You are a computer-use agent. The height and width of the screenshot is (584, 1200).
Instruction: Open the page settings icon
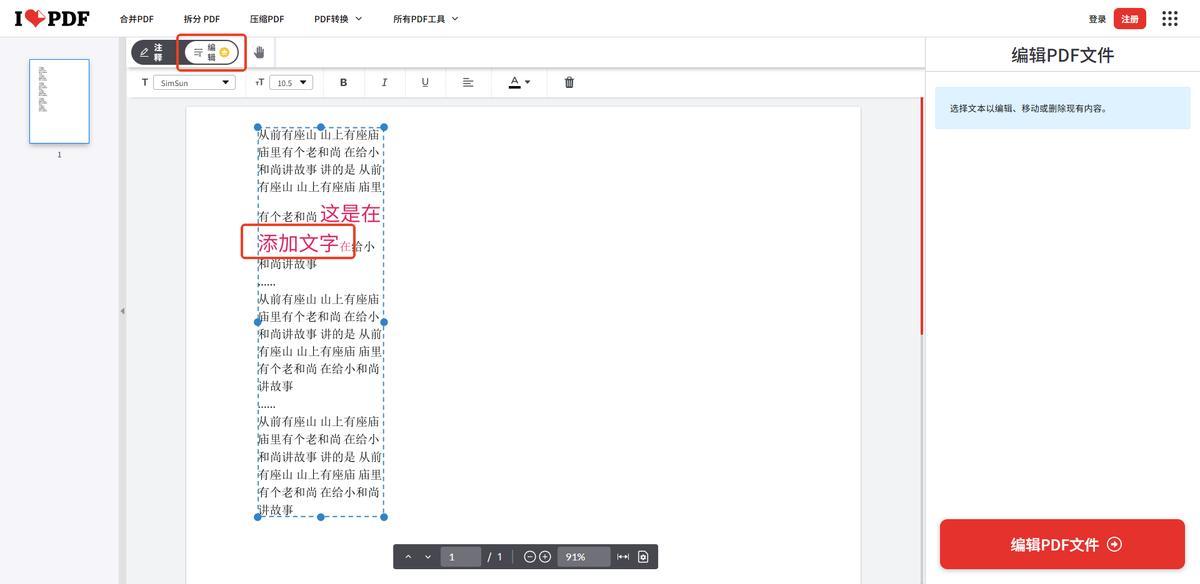tap(643, 557)
